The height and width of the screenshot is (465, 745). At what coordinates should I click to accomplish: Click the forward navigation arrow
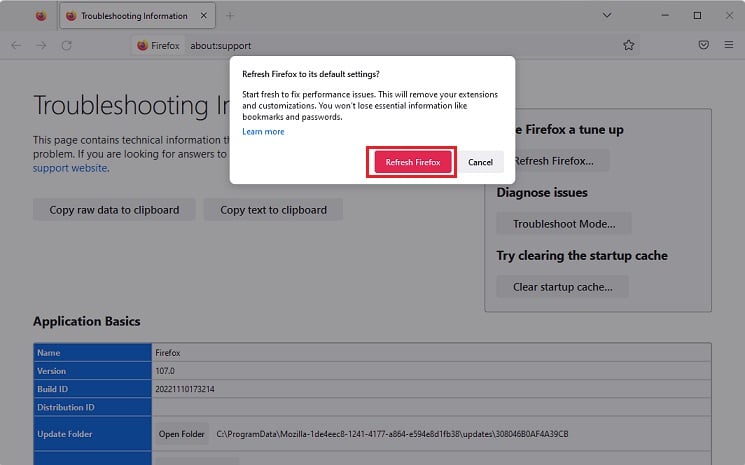(x=41, y=45)
